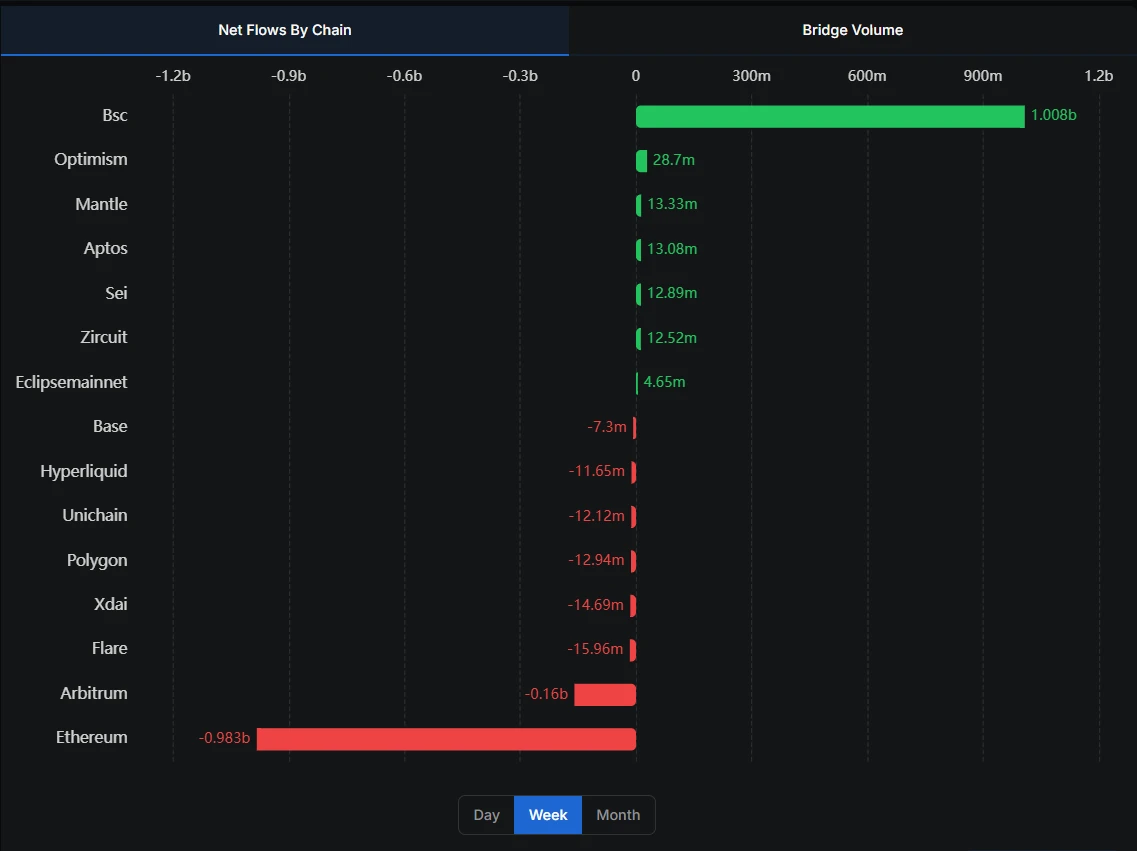This screenshot has width=1137, height=851.
Task: Select the Ethereum chain label
Action: coord(91,738)
